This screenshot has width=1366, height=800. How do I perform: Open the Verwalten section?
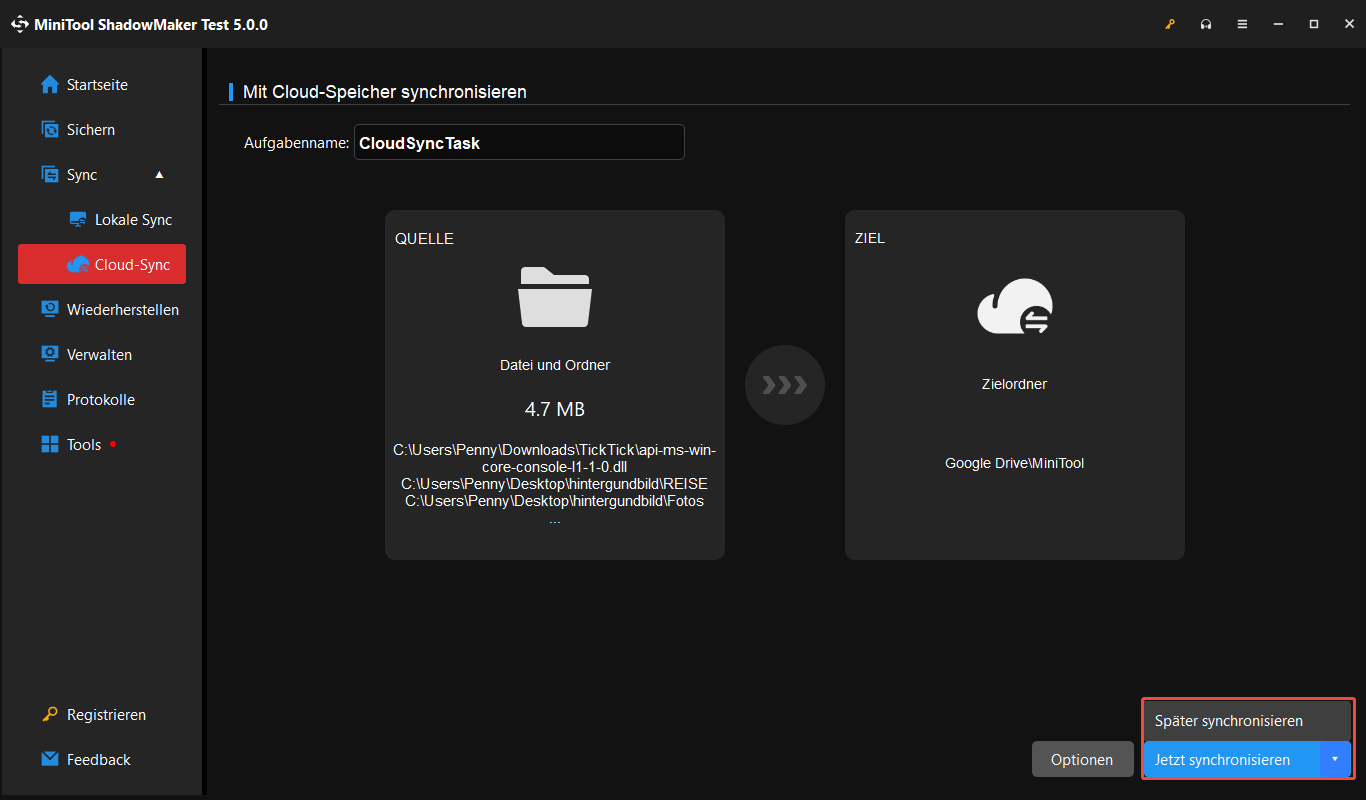99,355
